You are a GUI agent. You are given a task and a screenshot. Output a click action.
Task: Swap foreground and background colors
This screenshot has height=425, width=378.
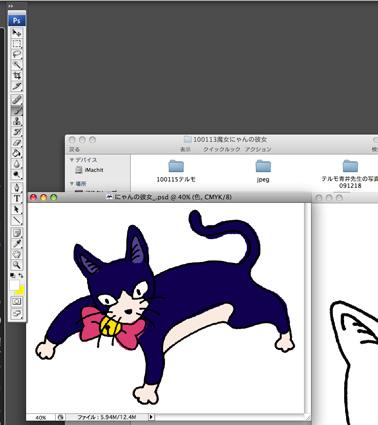tap(21, 276)
